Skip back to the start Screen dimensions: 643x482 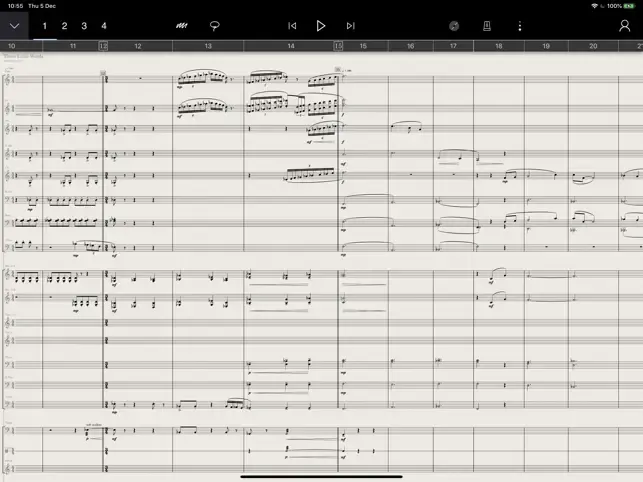coord(292,26)
